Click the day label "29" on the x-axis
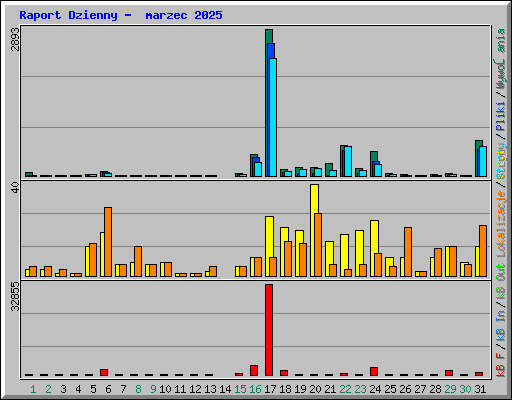Image resolution: width=512 pixels, height=400 pixels. [450, 389]
